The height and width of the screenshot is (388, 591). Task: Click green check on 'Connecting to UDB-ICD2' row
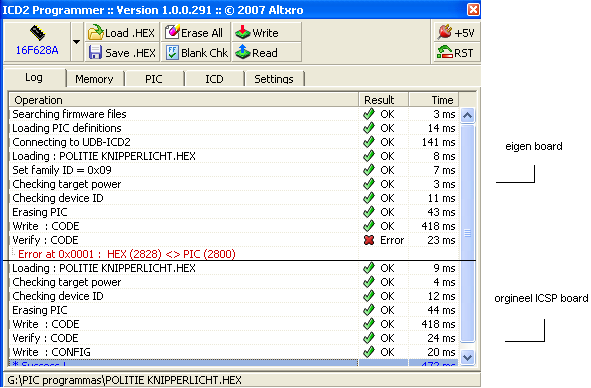pos(369,141)
